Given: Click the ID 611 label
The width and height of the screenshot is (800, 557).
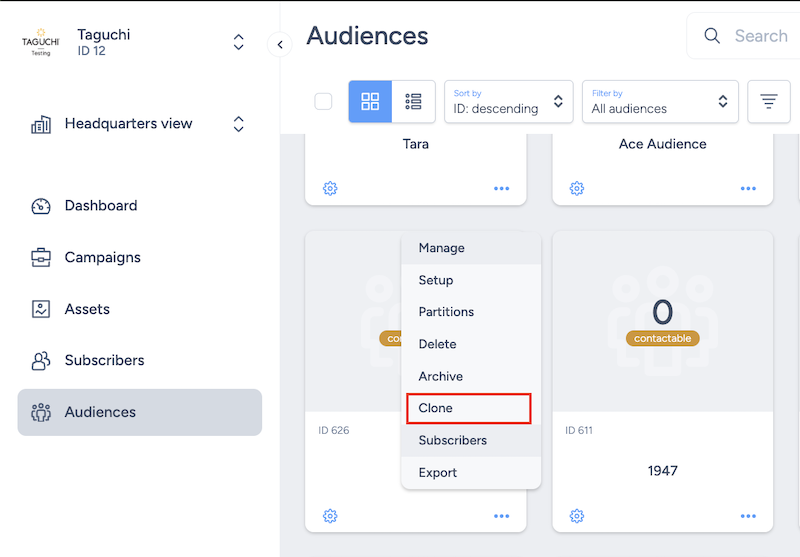Looking at the screenshot, I should (x=579, y=431).
